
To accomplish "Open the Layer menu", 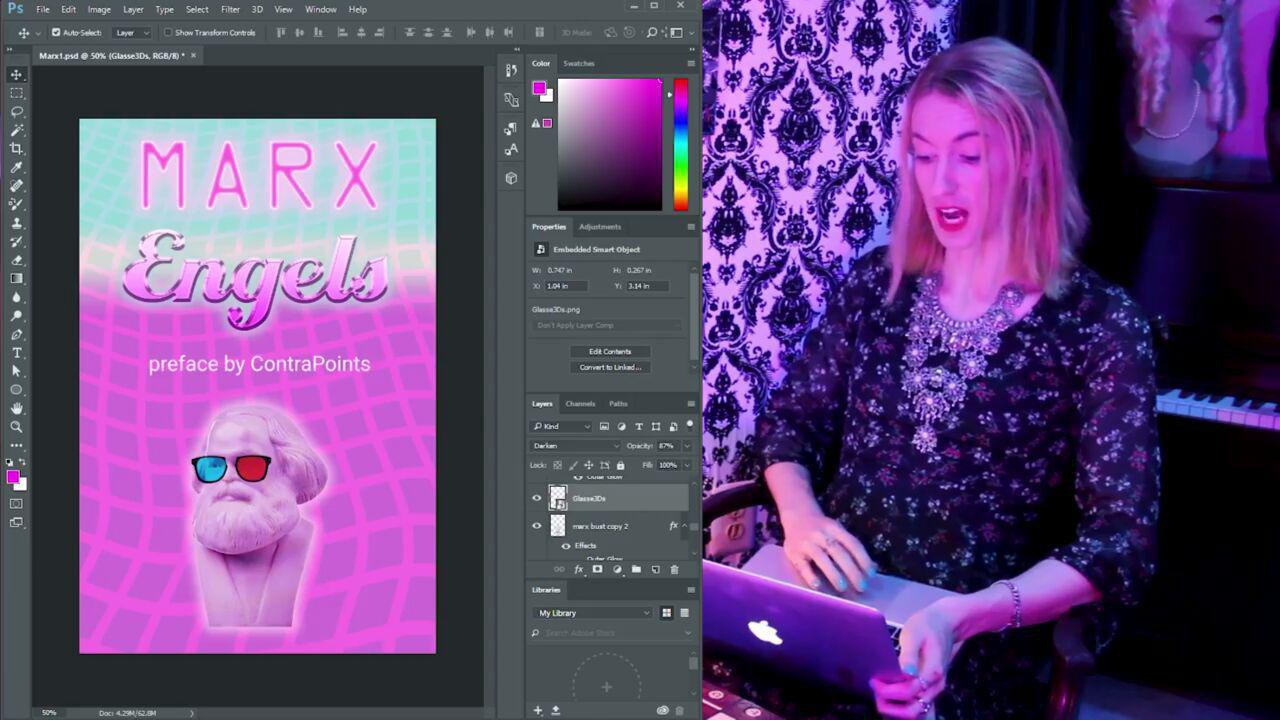I will (x=133, y=9).
